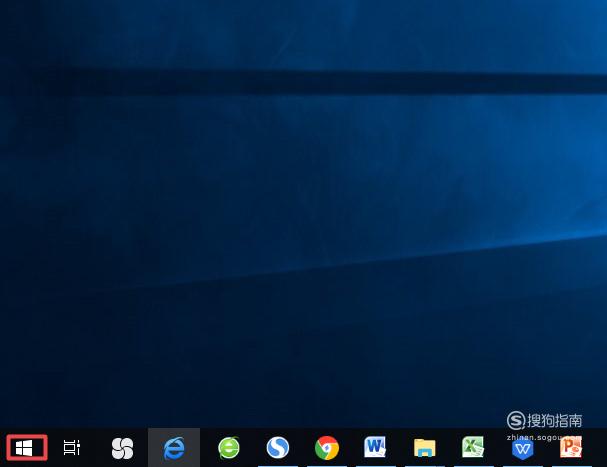Screen dimensions: 607x467
Task: Open the blue WPS shield icon
Action: click(523, 449)
